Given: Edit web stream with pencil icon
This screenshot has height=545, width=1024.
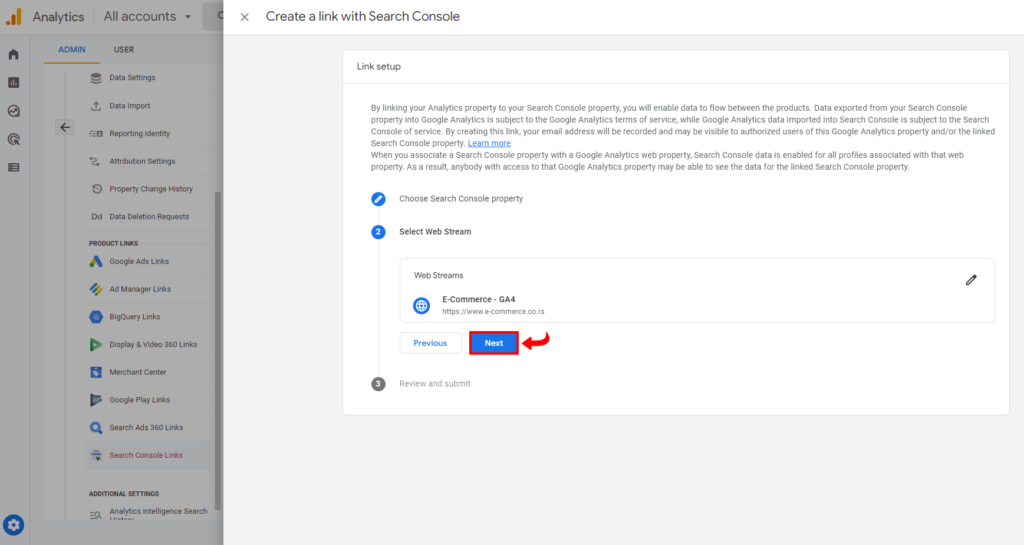Looking at the screenshot, I should click(971, 280).
